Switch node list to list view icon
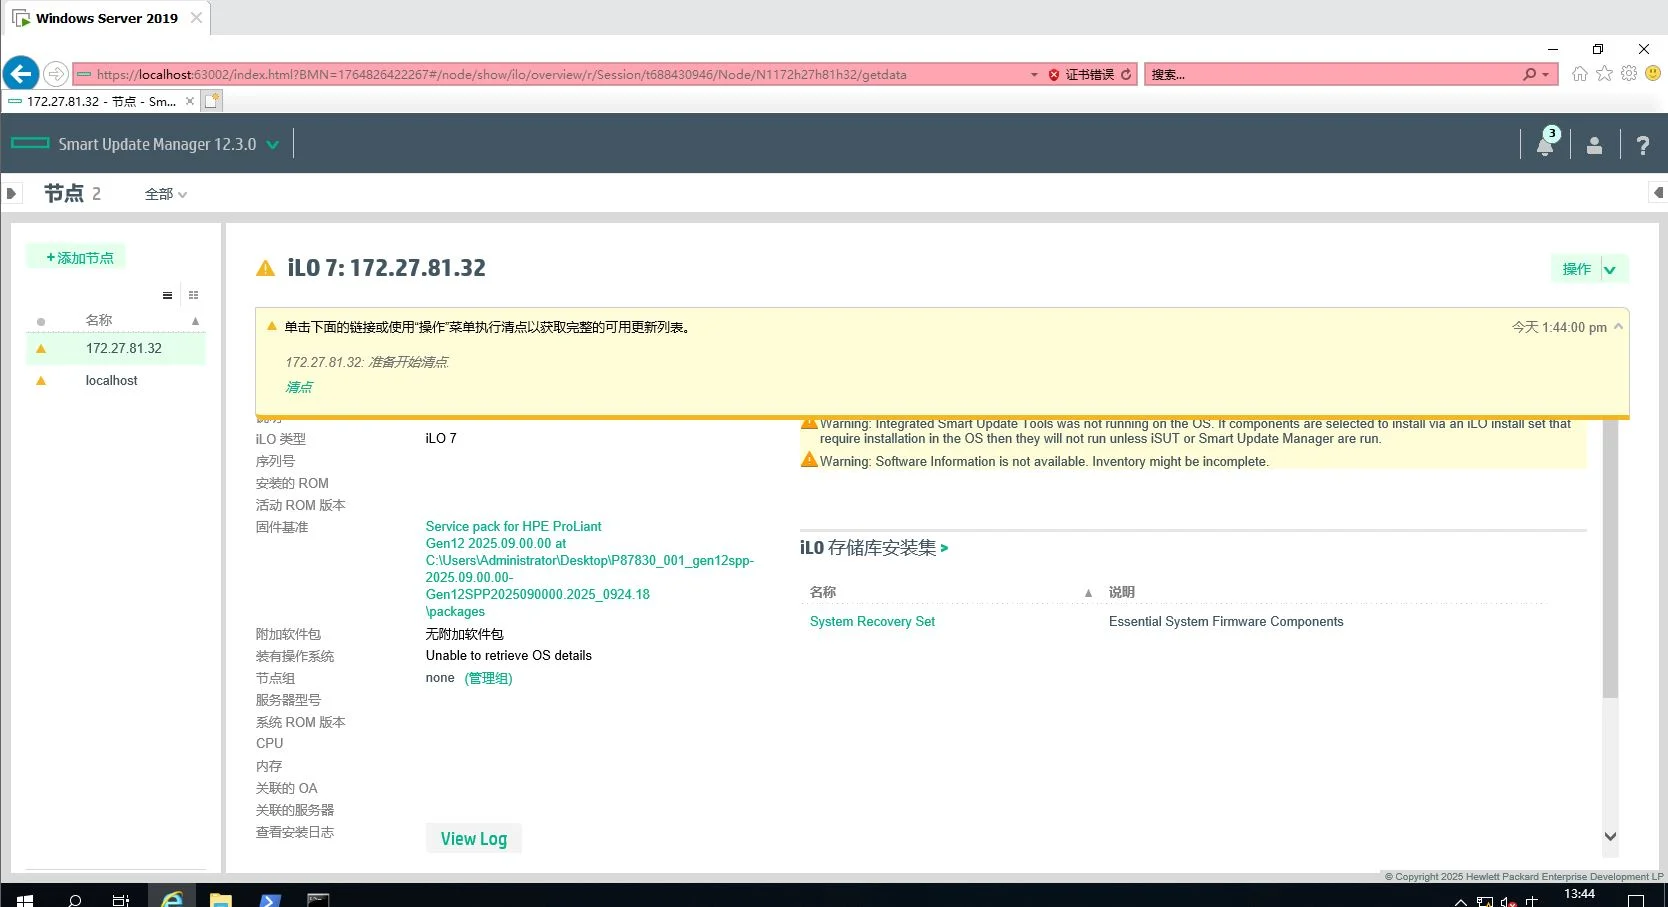The height and width of the screenshot is (907, 1668). click(x=167, y=295)
